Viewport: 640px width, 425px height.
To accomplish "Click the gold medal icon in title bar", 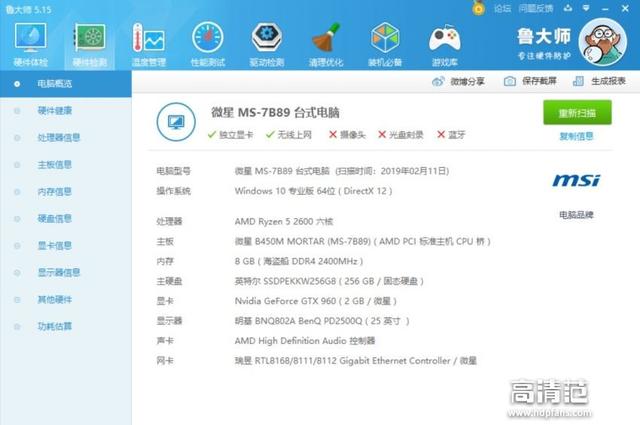I will click(x=478, y=8).
